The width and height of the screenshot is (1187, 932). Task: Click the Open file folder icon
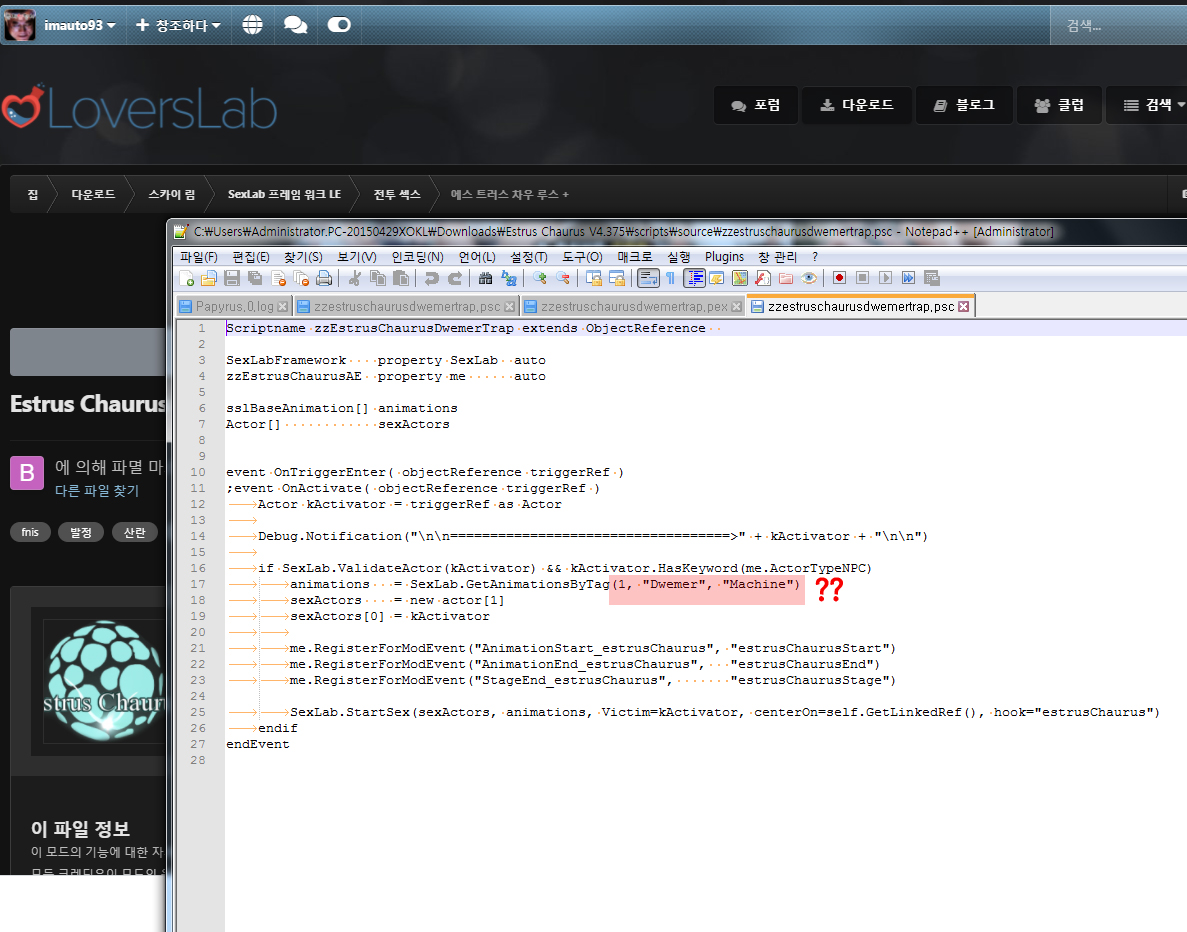[x=209, y=279]
